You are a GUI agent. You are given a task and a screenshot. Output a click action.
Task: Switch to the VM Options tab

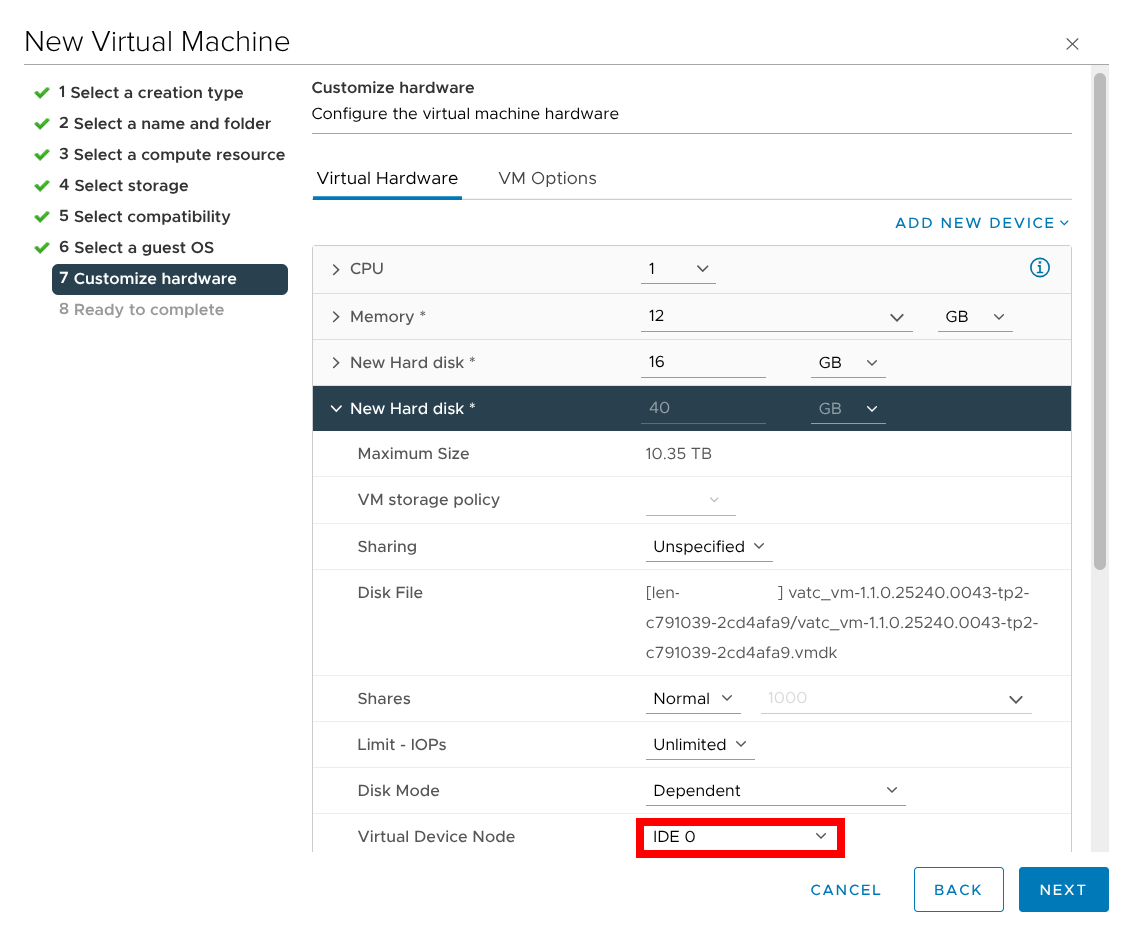[x=547, y=179]
